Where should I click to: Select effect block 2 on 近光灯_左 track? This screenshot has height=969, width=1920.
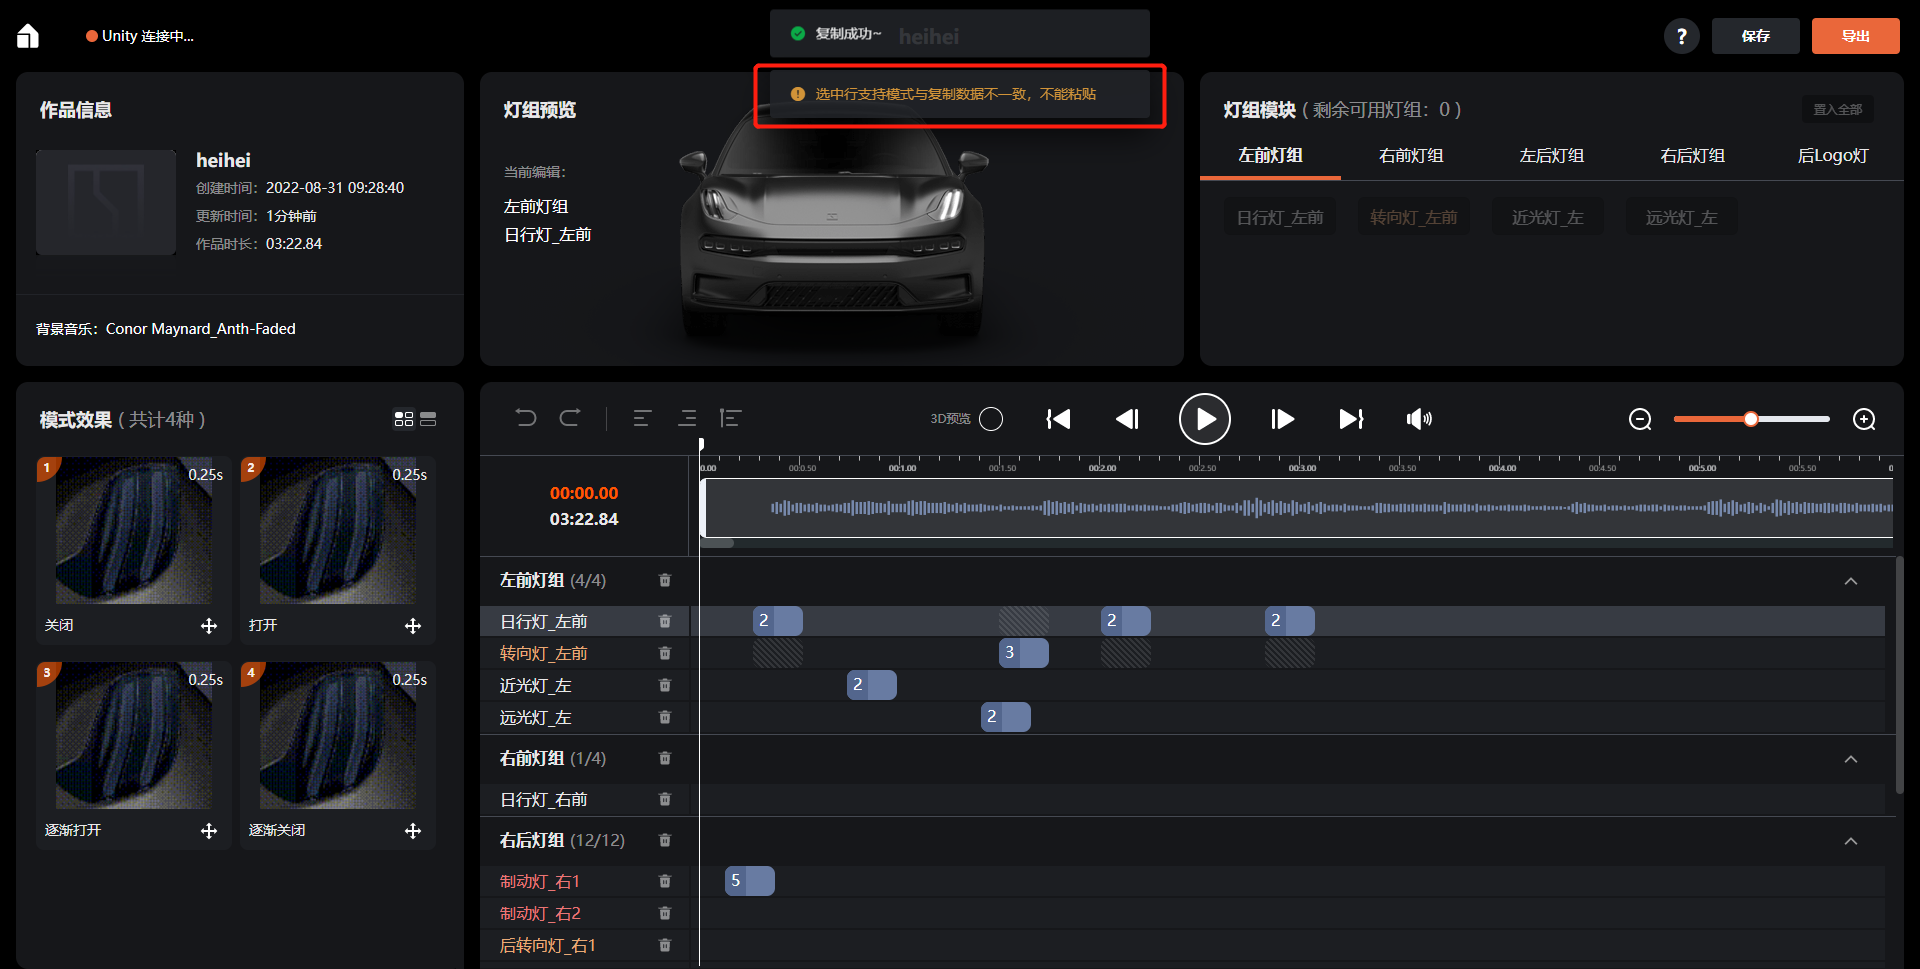tap(871, 685)
